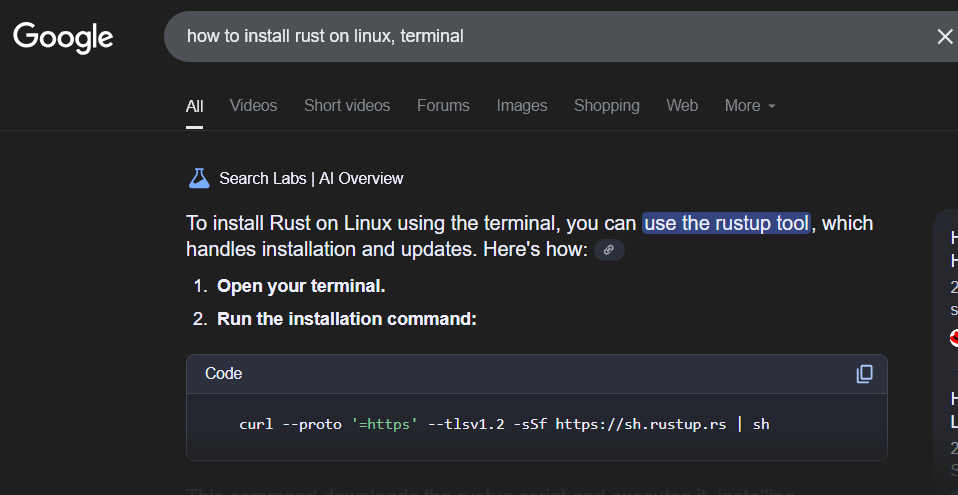958x495 pixels.
Task: Switch to the Images tab
Action: [x=522, y=105]
